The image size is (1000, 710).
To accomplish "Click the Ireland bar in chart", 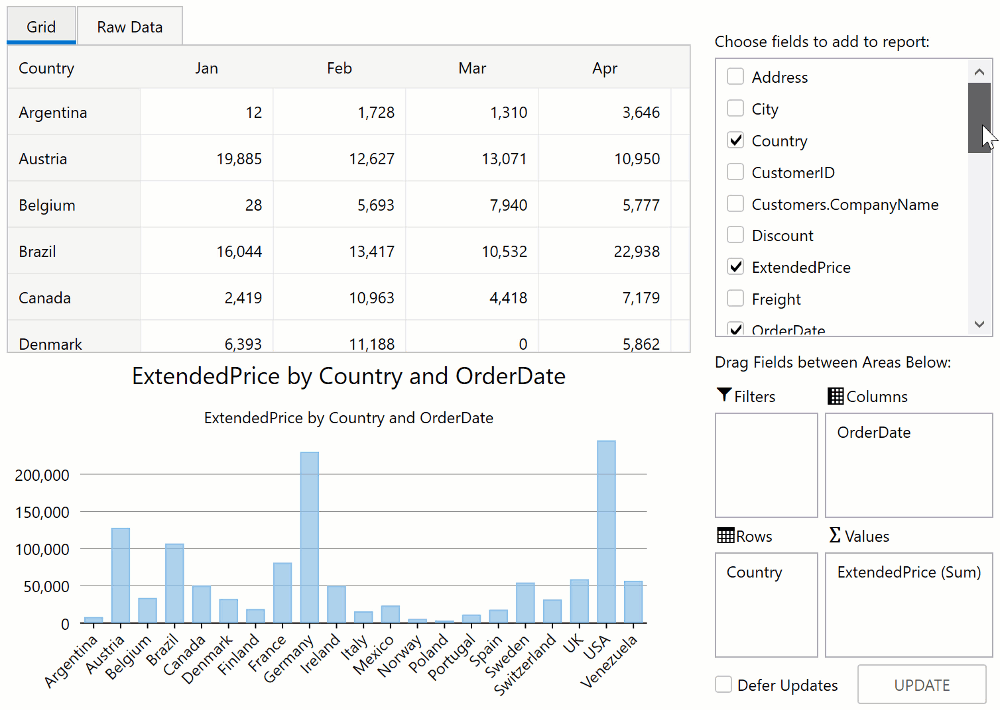I will pyautogui.click(x=336, y=605).
